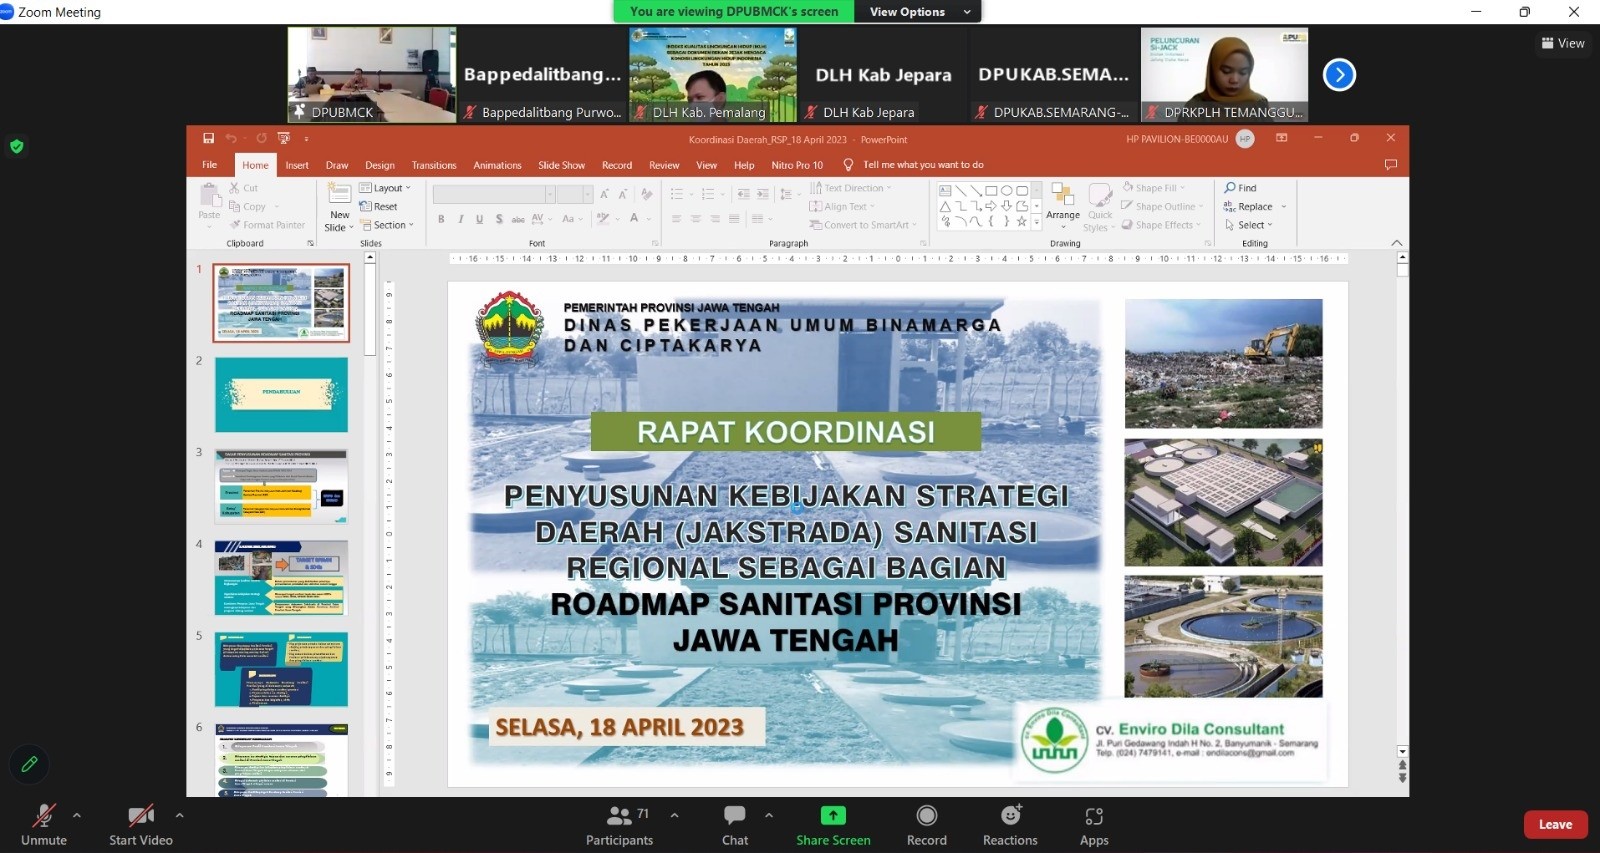Start slideshow from beginning via quick access icon
Image resolution: width=1600 pixels, height=853 pixels.
coord(284,138)
